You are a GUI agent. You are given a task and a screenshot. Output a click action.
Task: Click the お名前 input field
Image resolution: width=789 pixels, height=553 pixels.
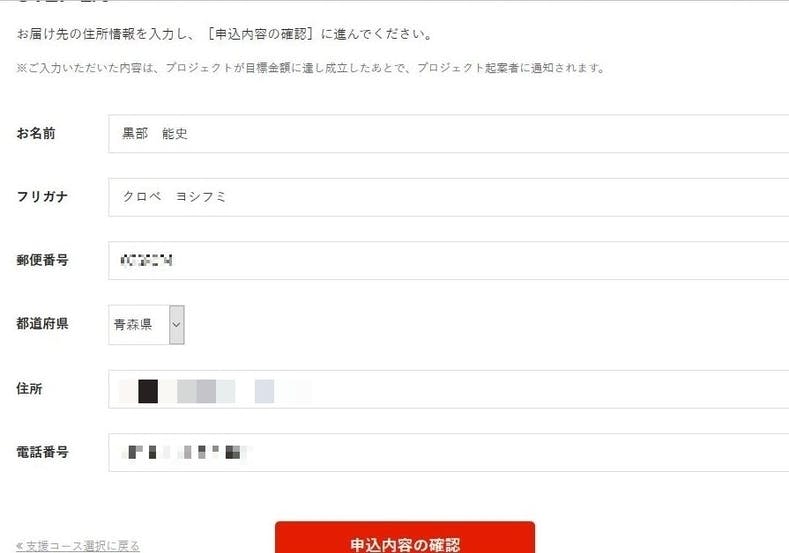tap(449, 133)
